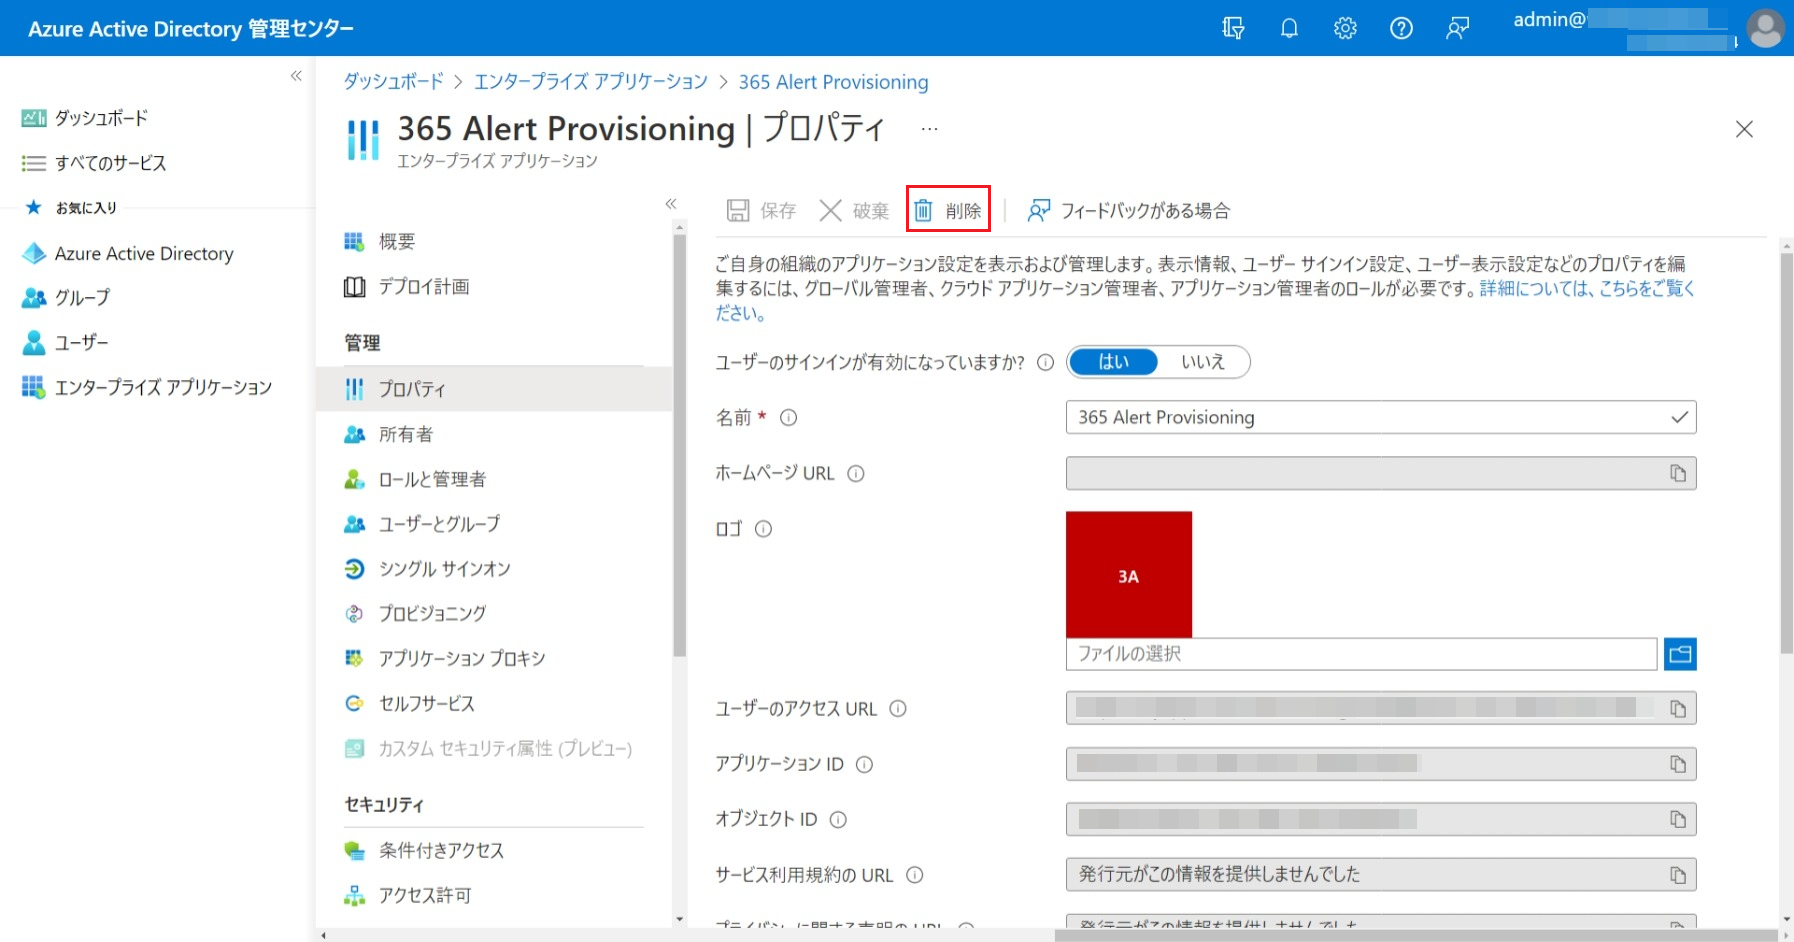Click the logo file browse folder icon
Viewport: 1794px width, 942px height.
click(1680, 654)
